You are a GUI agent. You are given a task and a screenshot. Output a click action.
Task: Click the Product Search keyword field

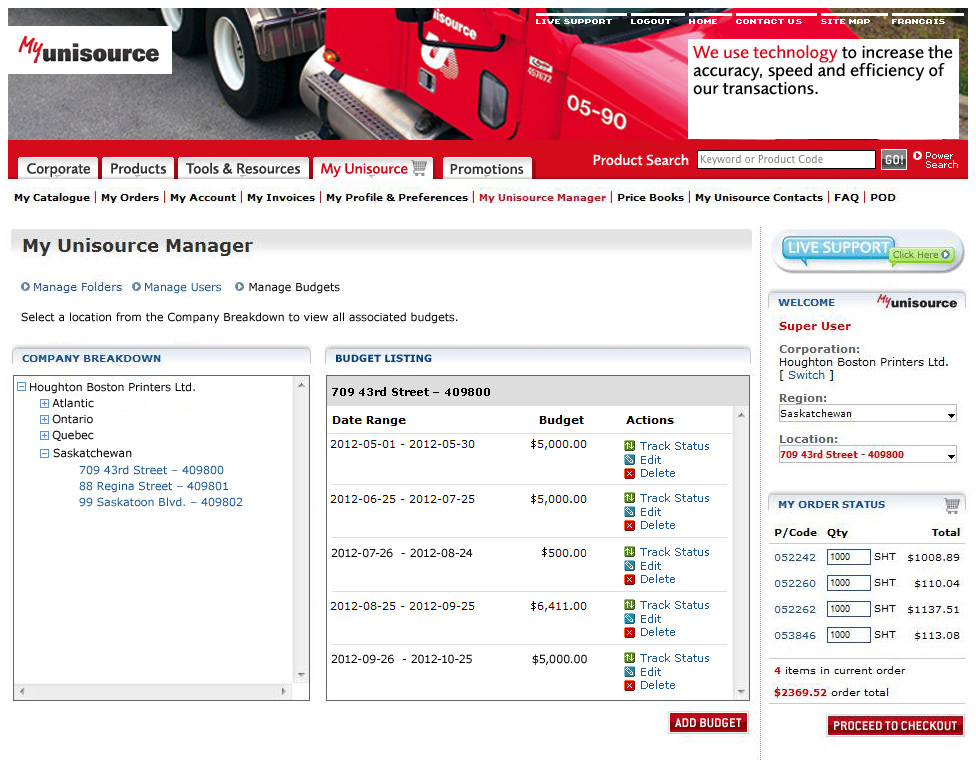785,160
